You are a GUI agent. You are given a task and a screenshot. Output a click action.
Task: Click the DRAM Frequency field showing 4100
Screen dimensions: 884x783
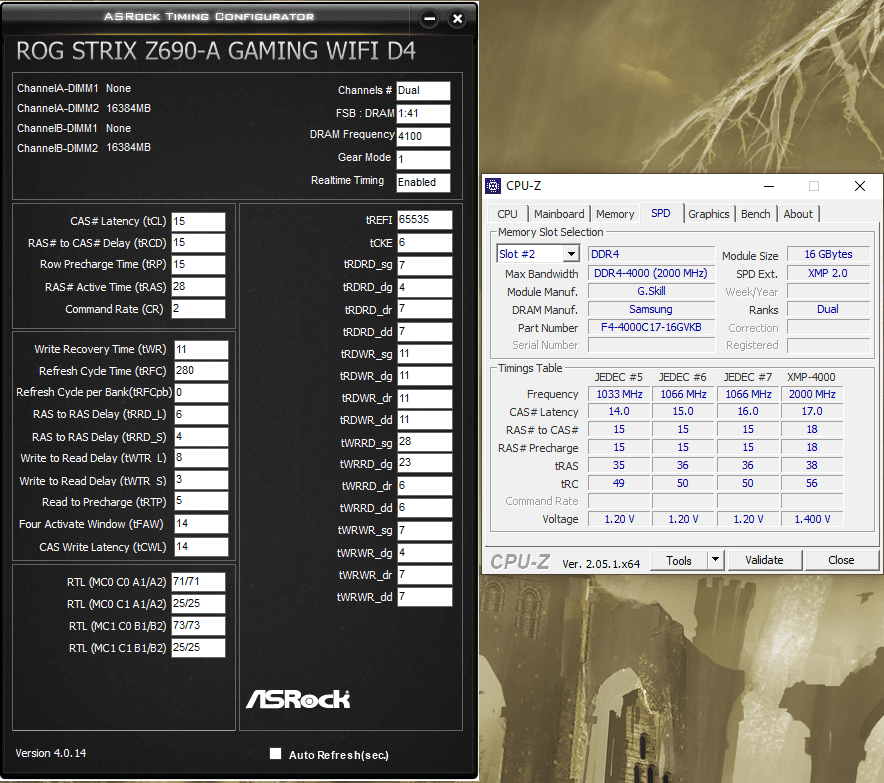pyautogui.click(x=423, y=136)
